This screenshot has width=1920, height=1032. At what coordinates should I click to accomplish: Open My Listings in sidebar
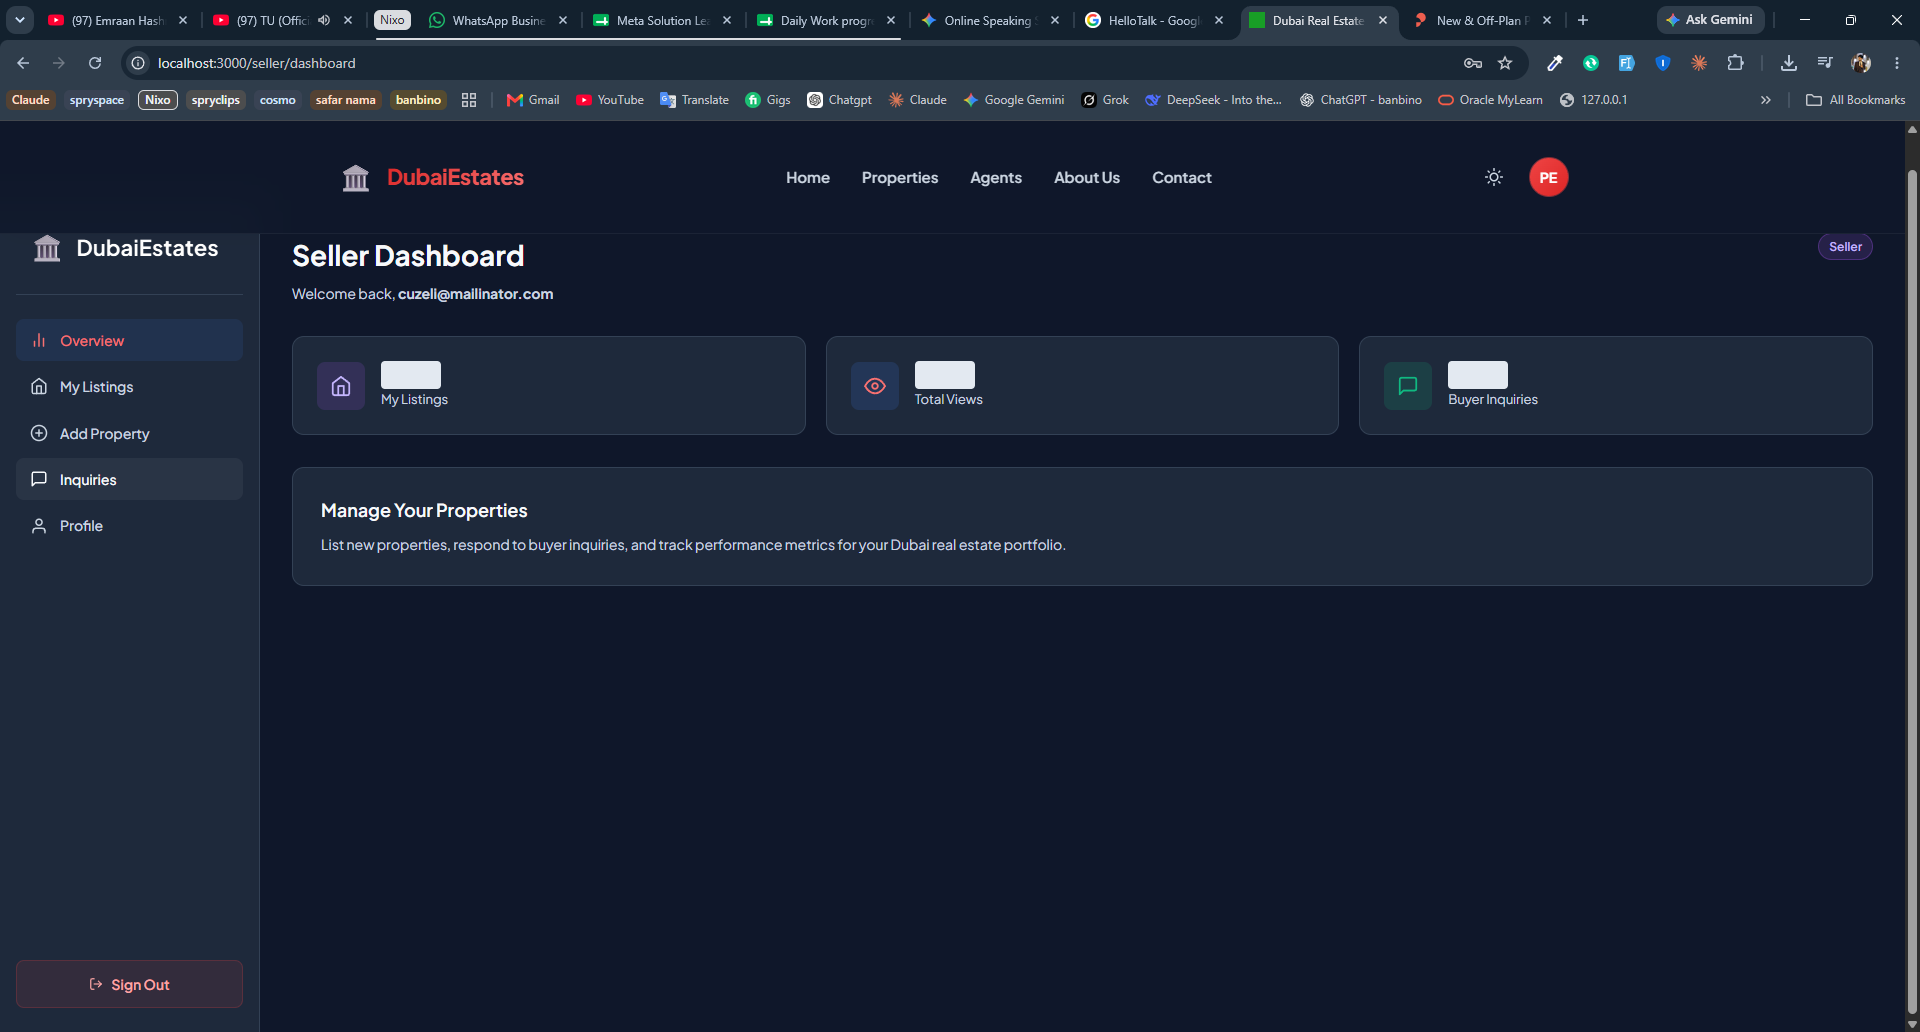click(x=129, y=387)
